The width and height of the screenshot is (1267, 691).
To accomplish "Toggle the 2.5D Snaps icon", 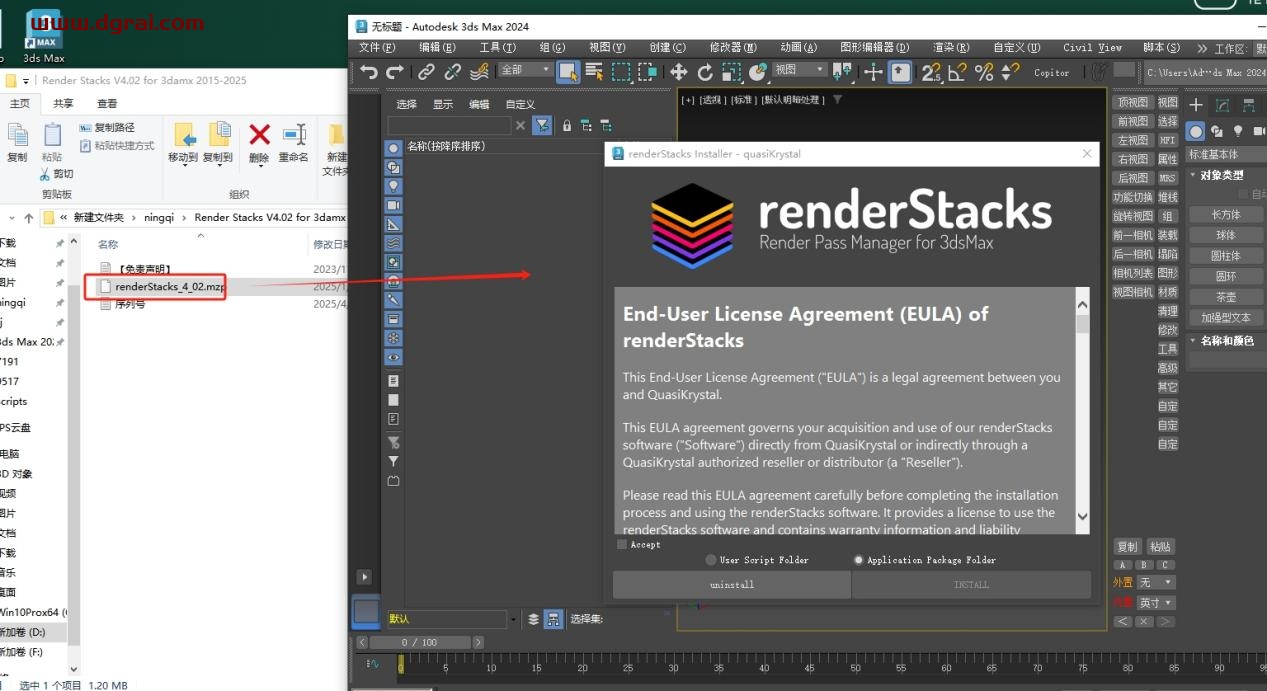I will [932, 72].
